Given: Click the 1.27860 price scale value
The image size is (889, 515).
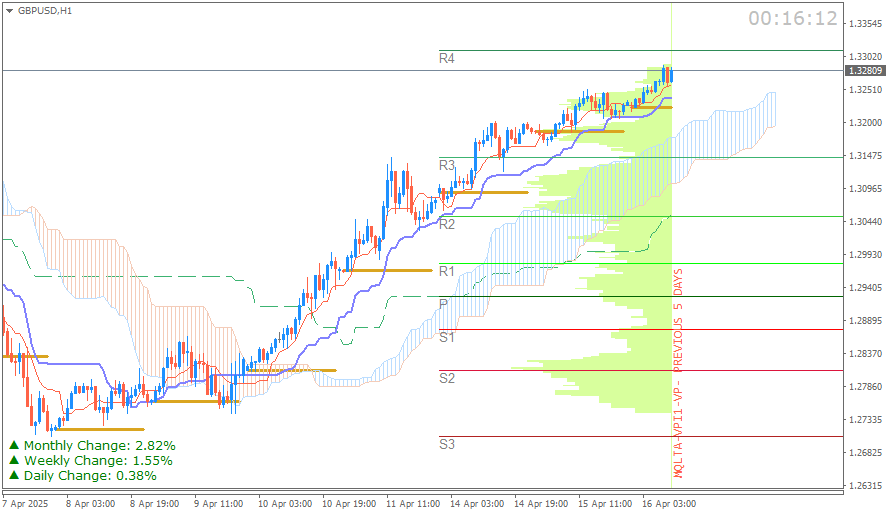Looking at the screenshot, I should (x=865, y=387).
